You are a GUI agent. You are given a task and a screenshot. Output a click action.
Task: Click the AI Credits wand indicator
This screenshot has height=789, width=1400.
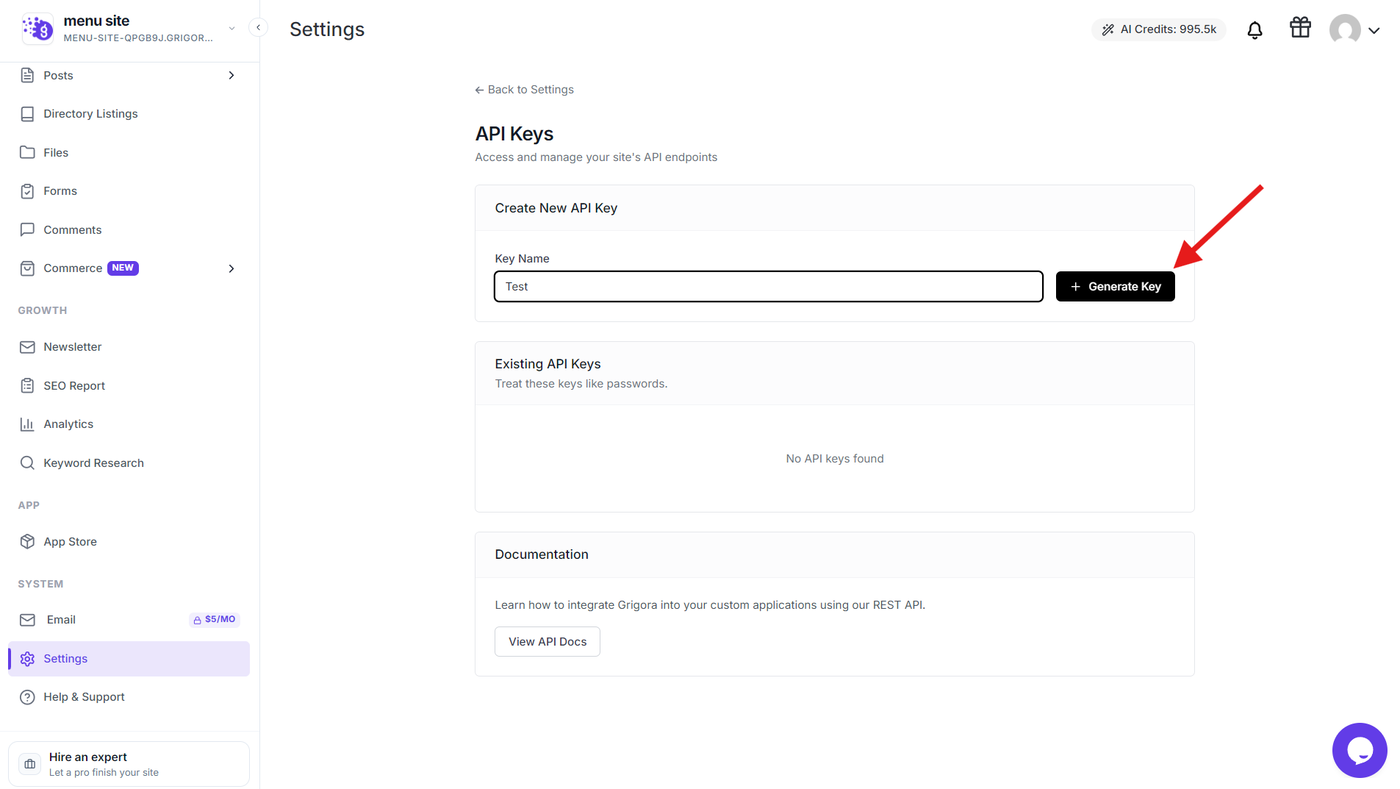pyautogui.click(x=1158, y=30)
